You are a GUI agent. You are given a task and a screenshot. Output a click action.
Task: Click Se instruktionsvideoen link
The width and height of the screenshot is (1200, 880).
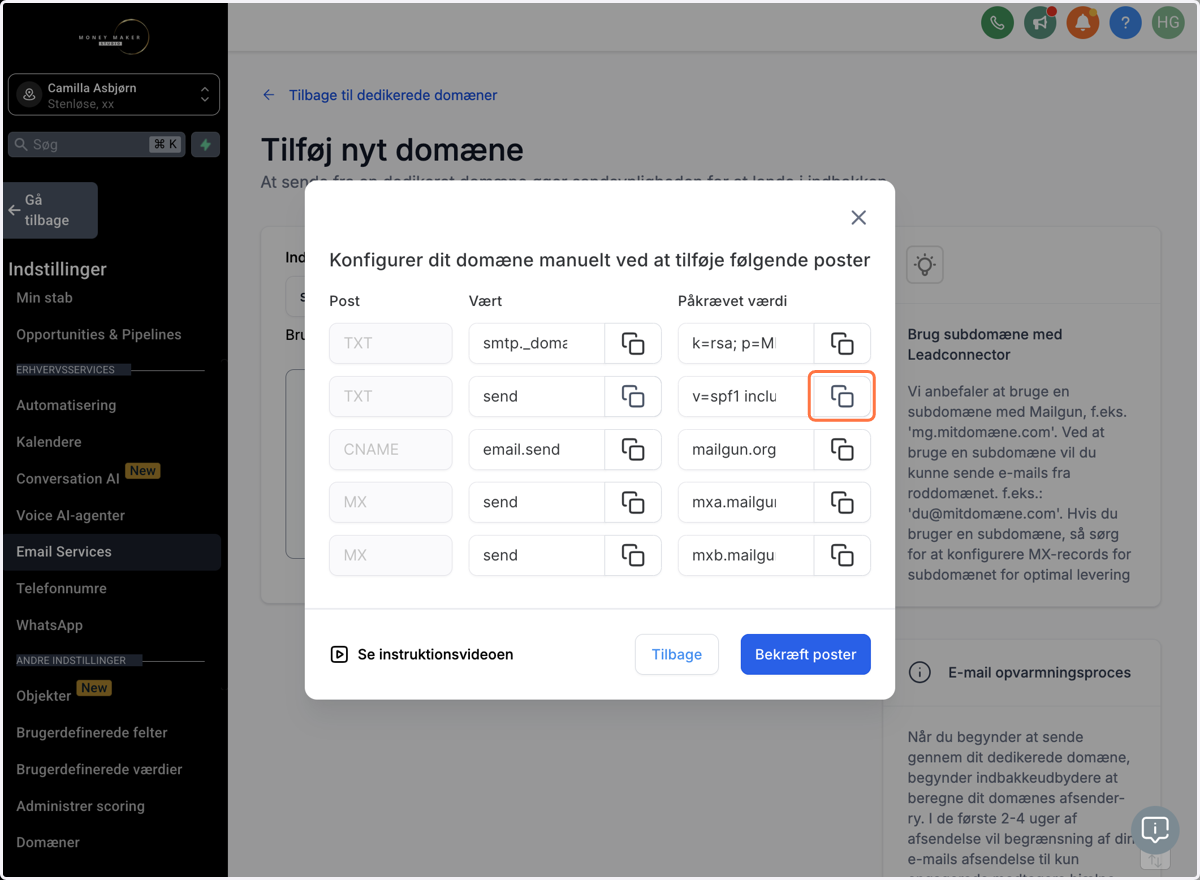(435, 654)
